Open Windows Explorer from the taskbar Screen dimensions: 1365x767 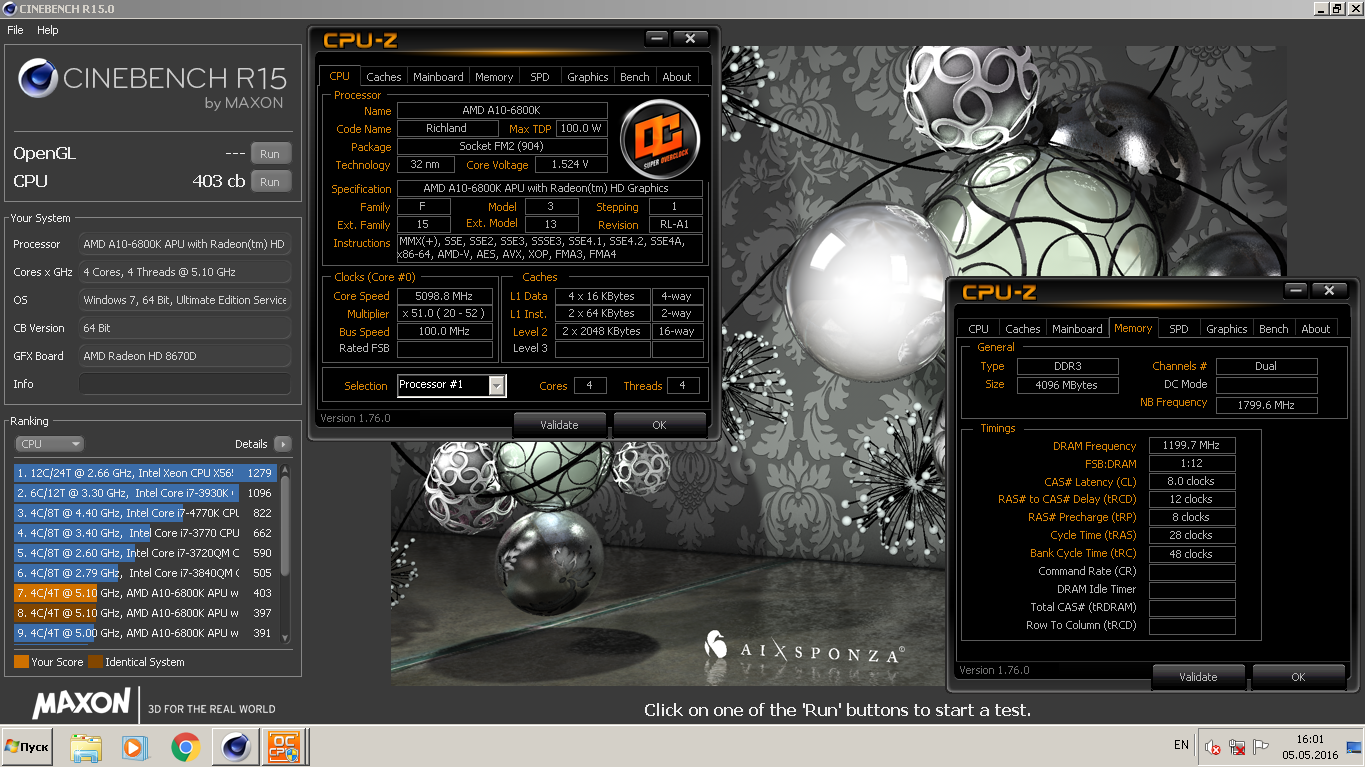[x=86, y=746]
